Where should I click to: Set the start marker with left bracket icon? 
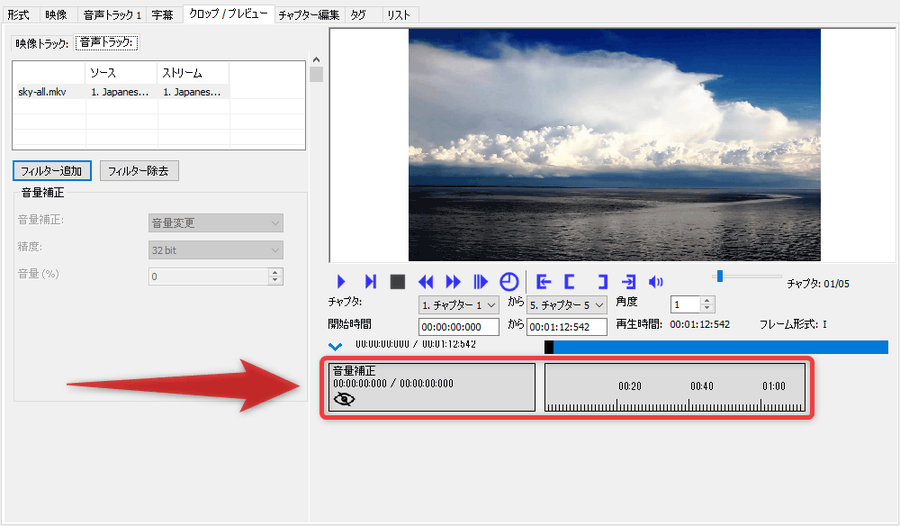pyautogui.click(x=569, y=281)
